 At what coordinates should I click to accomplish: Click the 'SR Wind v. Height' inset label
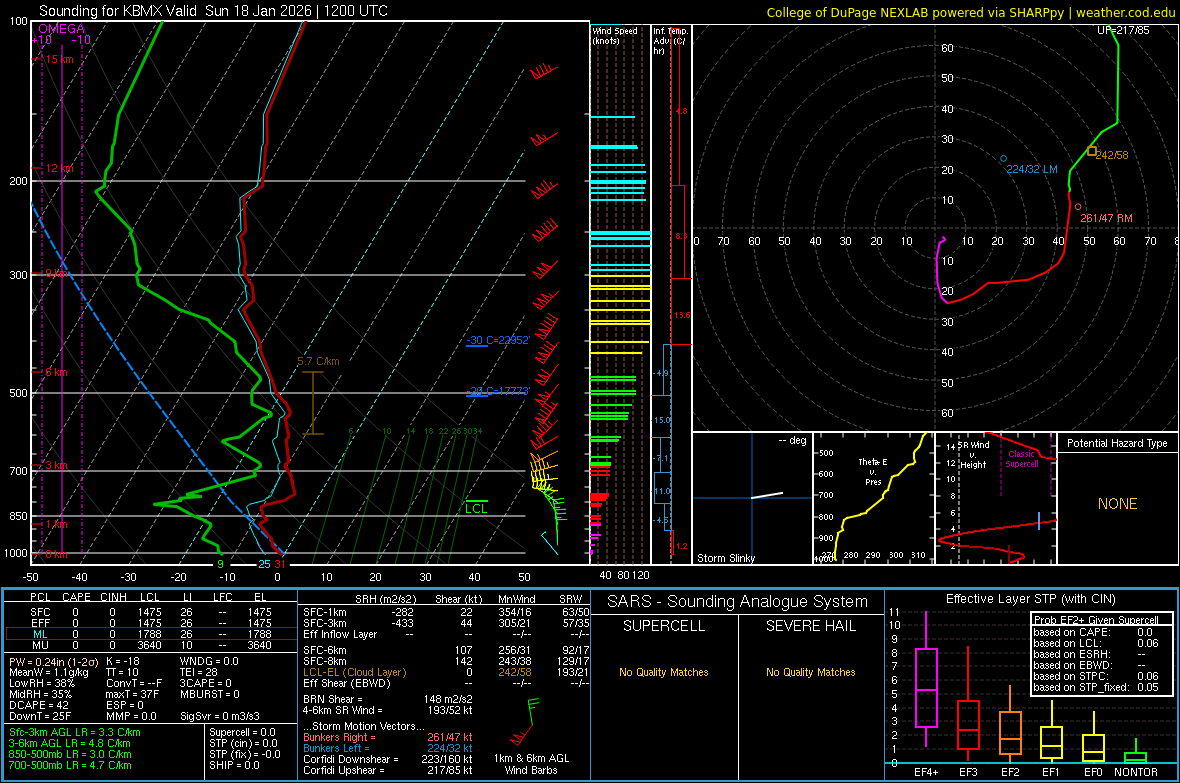(974, 455)
